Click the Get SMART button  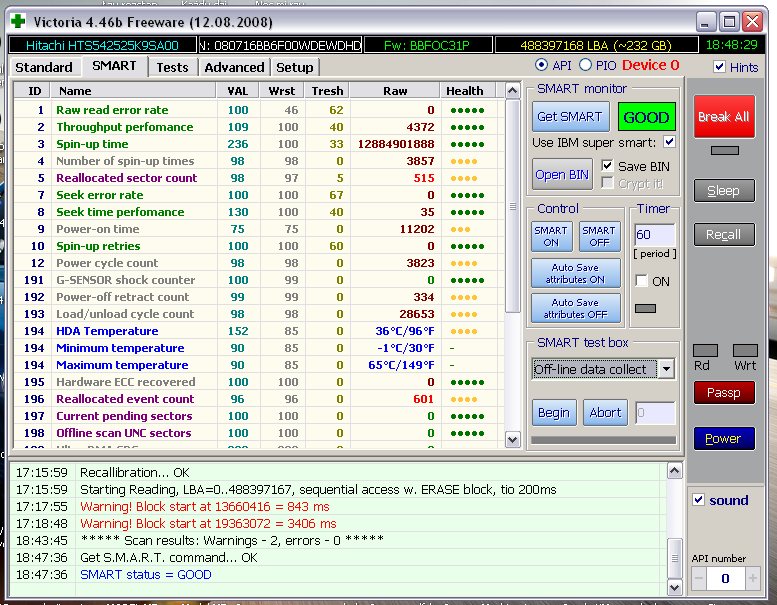click(570, 116)
